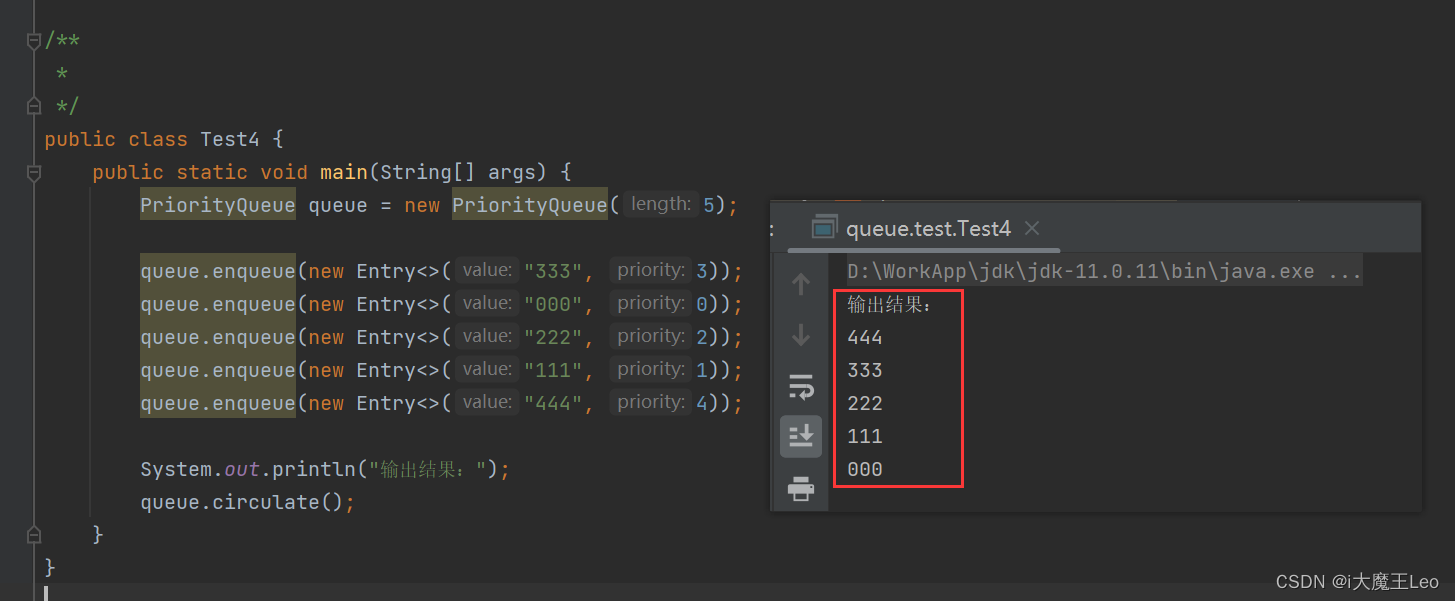Click console output line 444

(865, 338)
